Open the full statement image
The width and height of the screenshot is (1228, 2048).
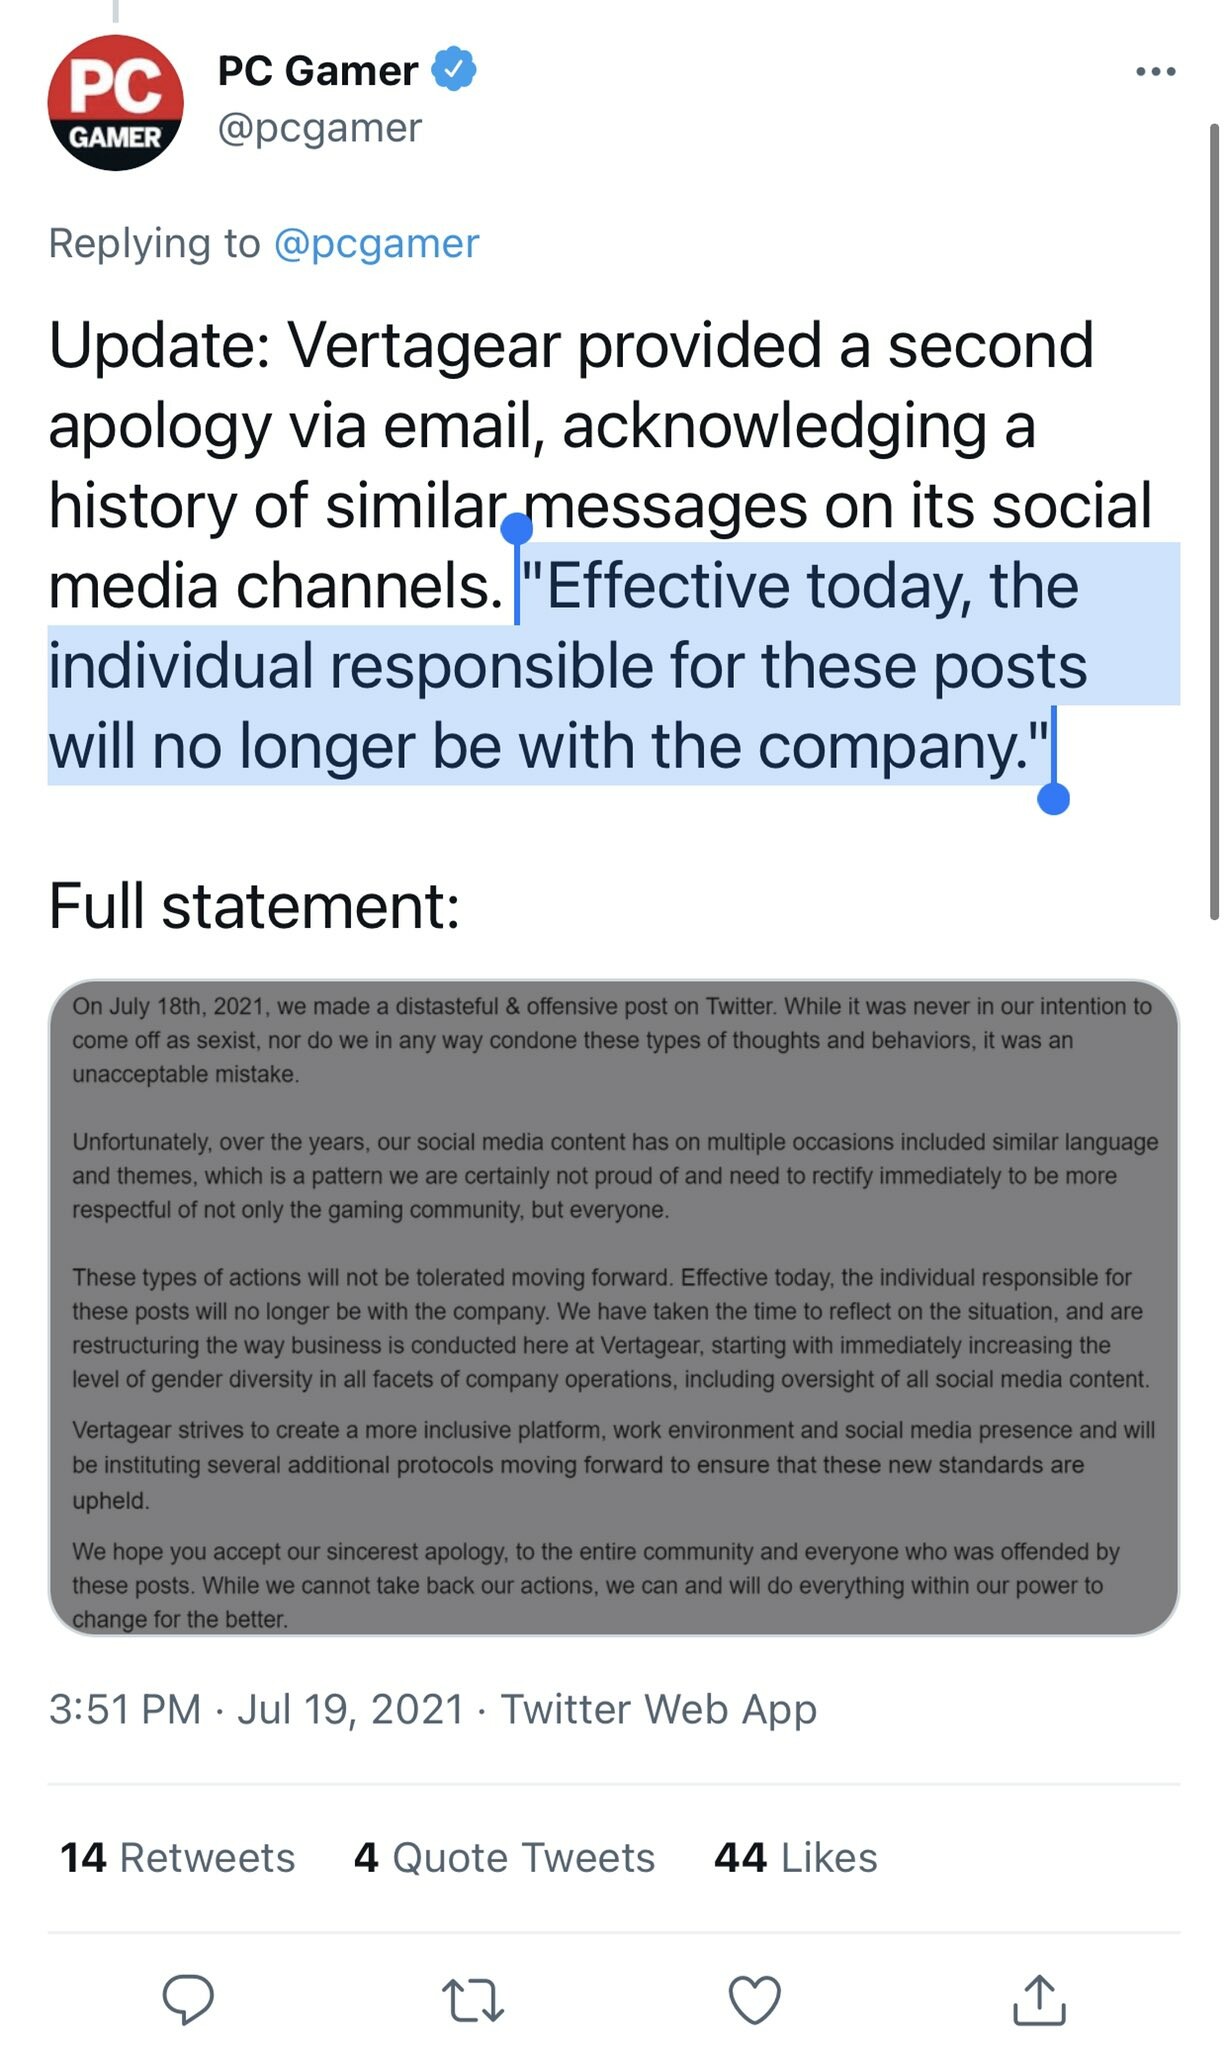[x=614, y=1307]
